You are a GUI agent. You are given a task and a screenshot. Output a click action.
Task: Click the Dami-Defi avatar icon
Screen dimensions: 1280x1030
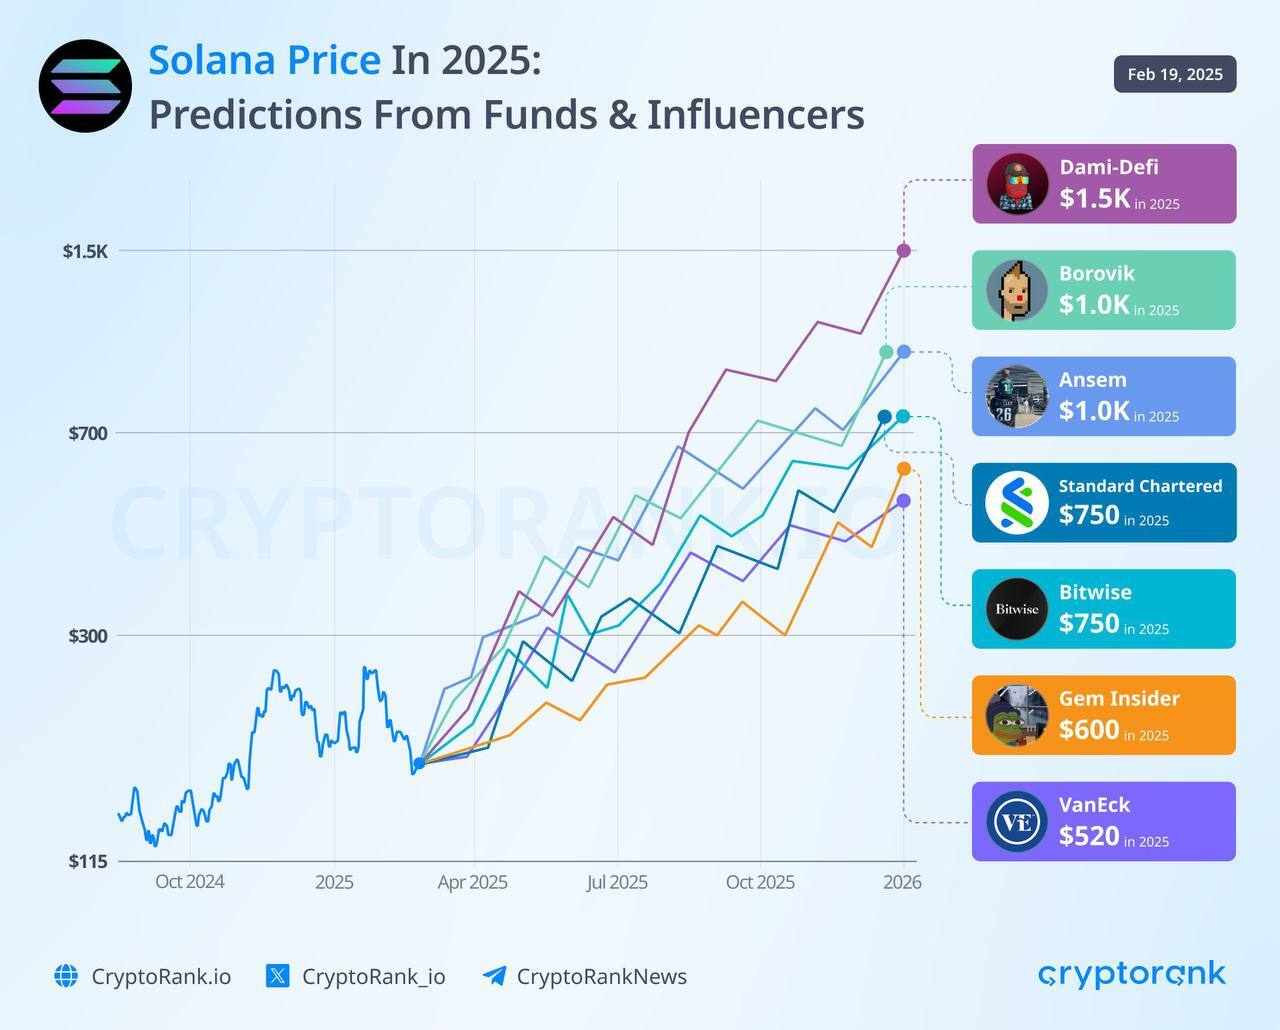click(x=1017, y=184)
